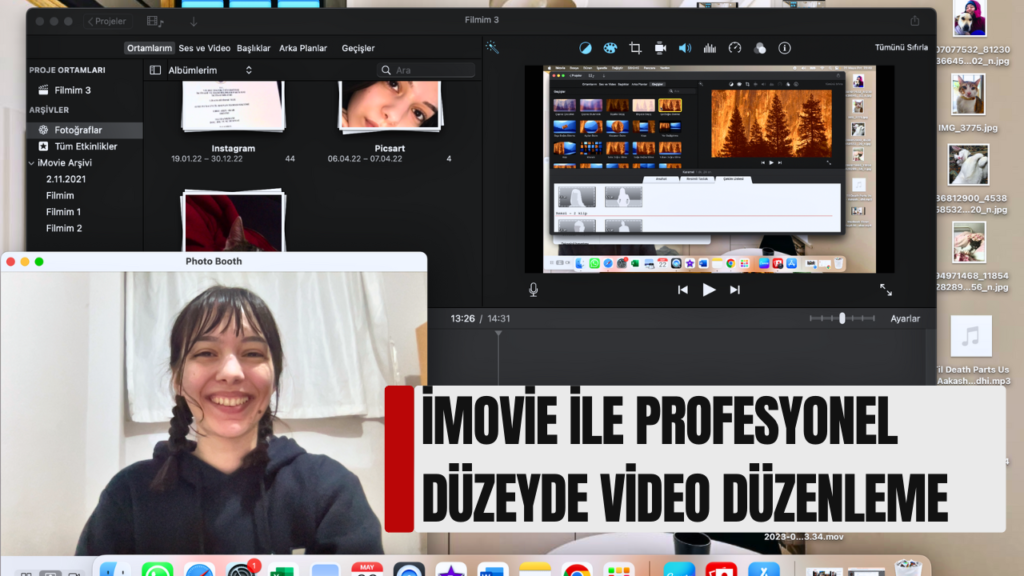Collapse the iMovie Arşivi tree
The image size is (1024, 576).
tap(32, 162)
